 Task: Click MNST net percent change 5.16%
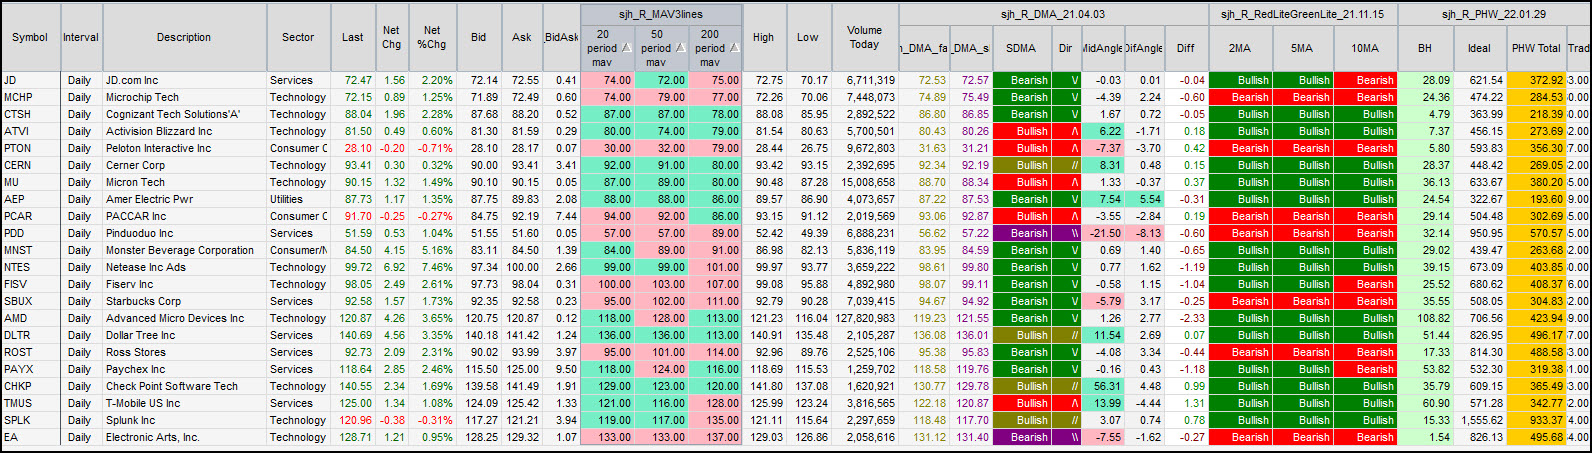(x=432, y=250)
